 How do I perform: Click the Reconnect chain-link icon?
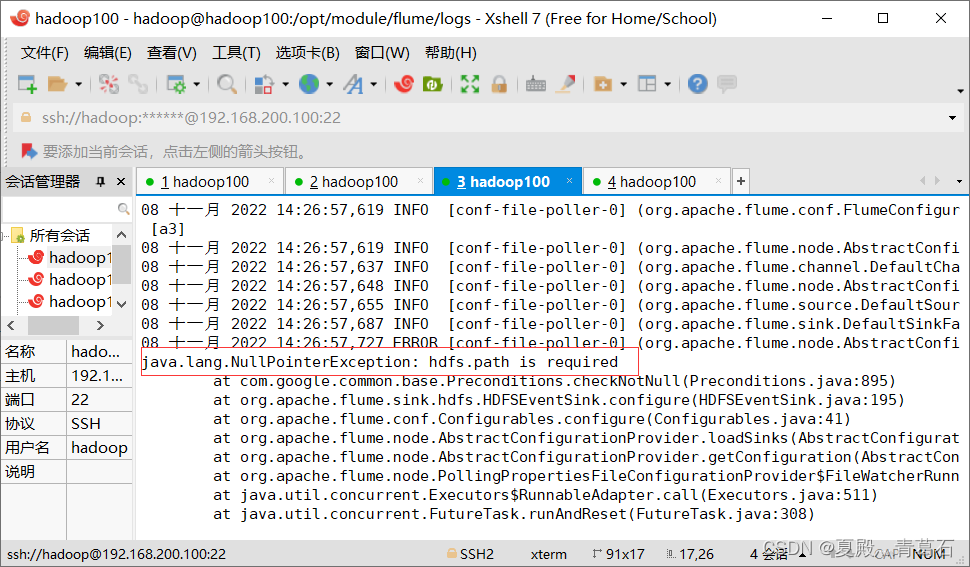pyautogui.click(x=137, y=84)
